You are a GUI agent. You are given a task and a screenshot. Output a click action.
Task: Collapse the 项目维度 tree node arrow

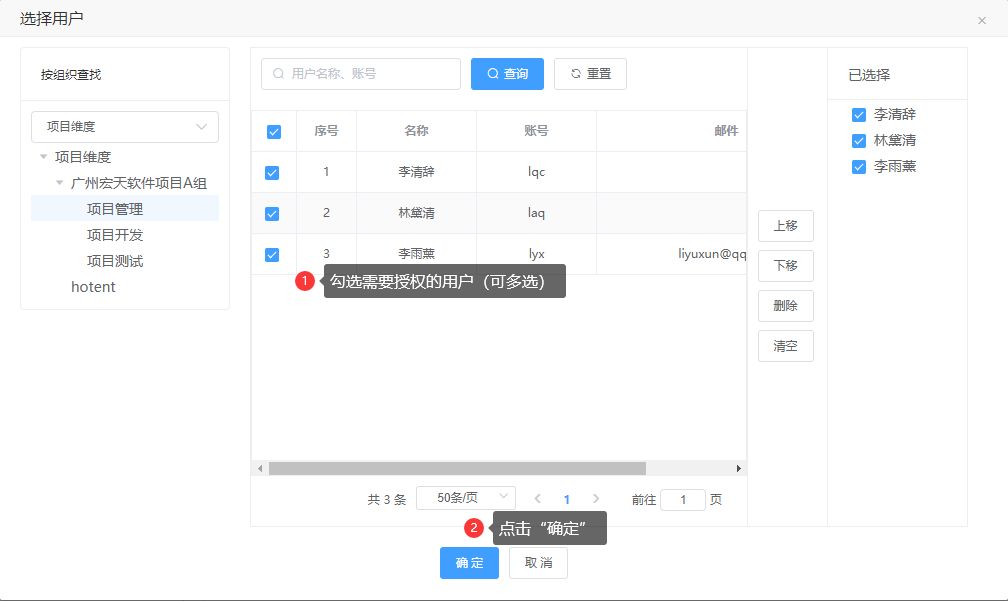[x=43, y=157]
